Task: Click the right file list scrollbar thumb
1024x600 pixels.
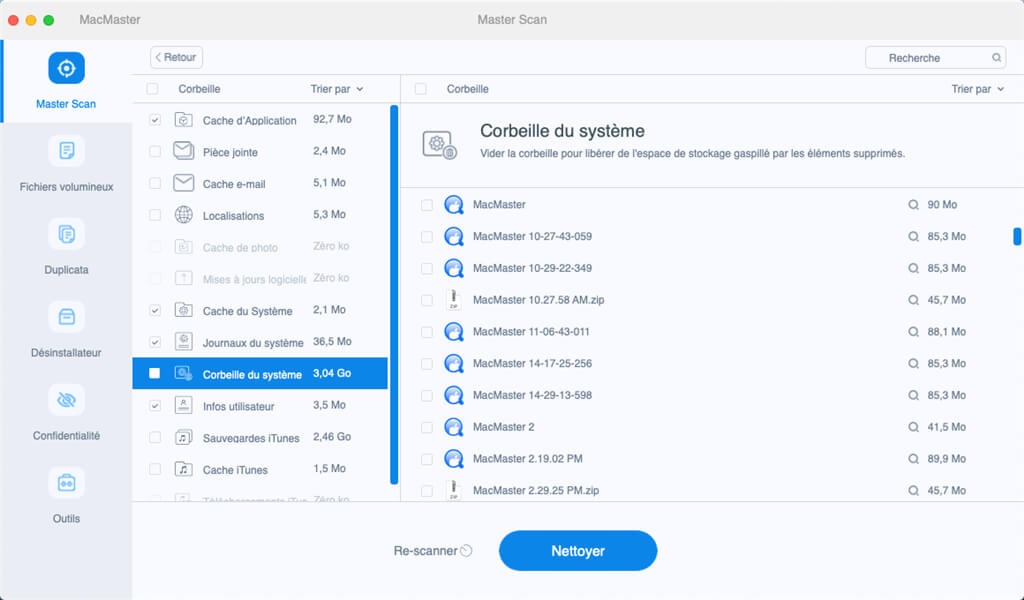Action: 1017,236
